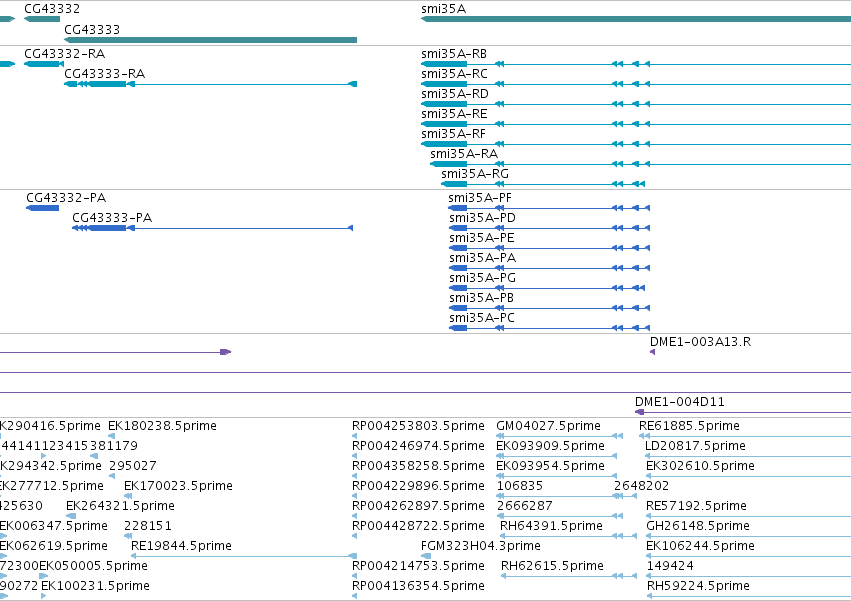Select EST RP004358258.5prime
This screenshot has height=601, width=851.
coord(418,466)
